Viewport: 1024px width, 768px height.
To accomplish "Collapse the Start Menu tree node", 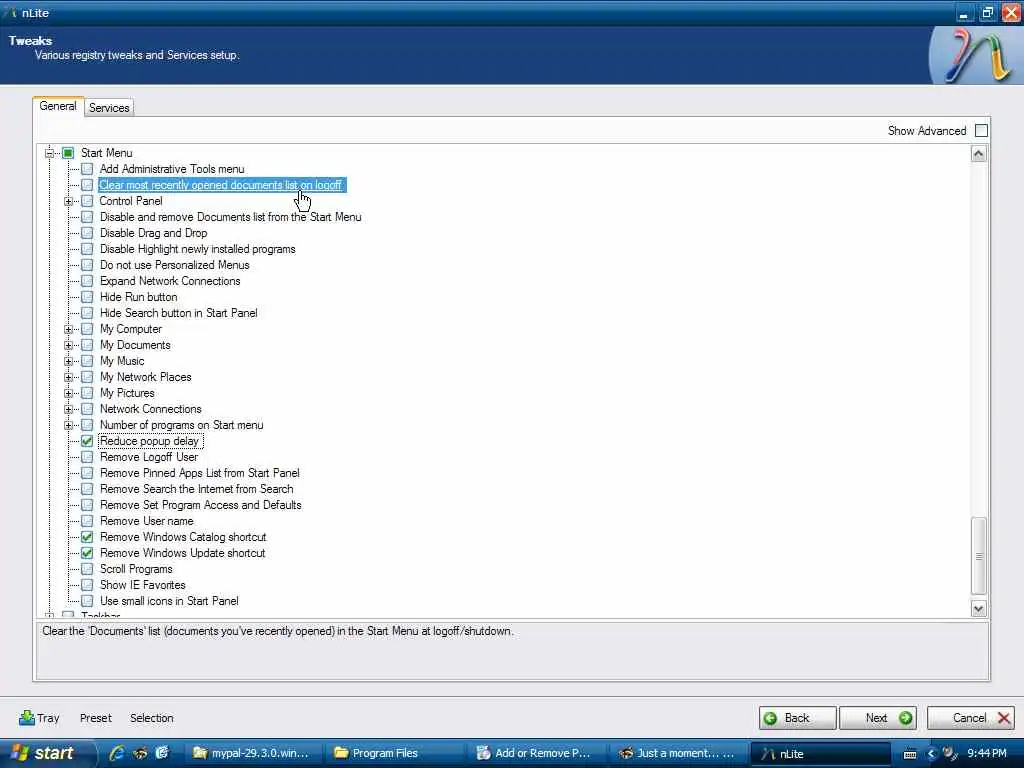I will (50, 153).
